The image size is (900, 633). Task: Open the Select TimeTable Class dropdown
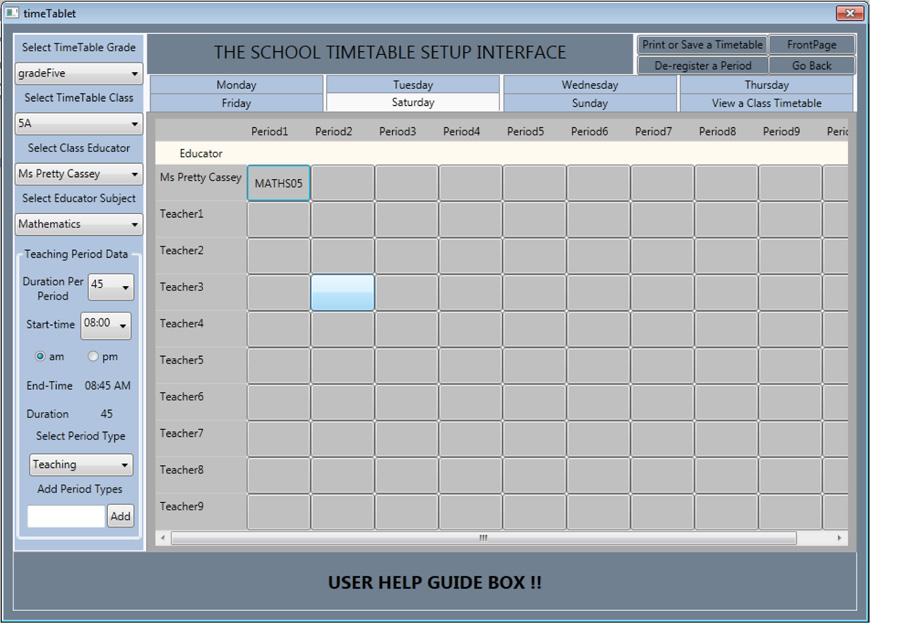pyautogui.click(x=77, y=122)
